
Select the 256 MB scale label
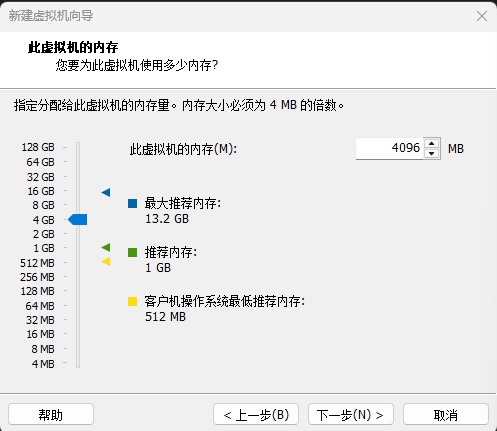[37, 277]
